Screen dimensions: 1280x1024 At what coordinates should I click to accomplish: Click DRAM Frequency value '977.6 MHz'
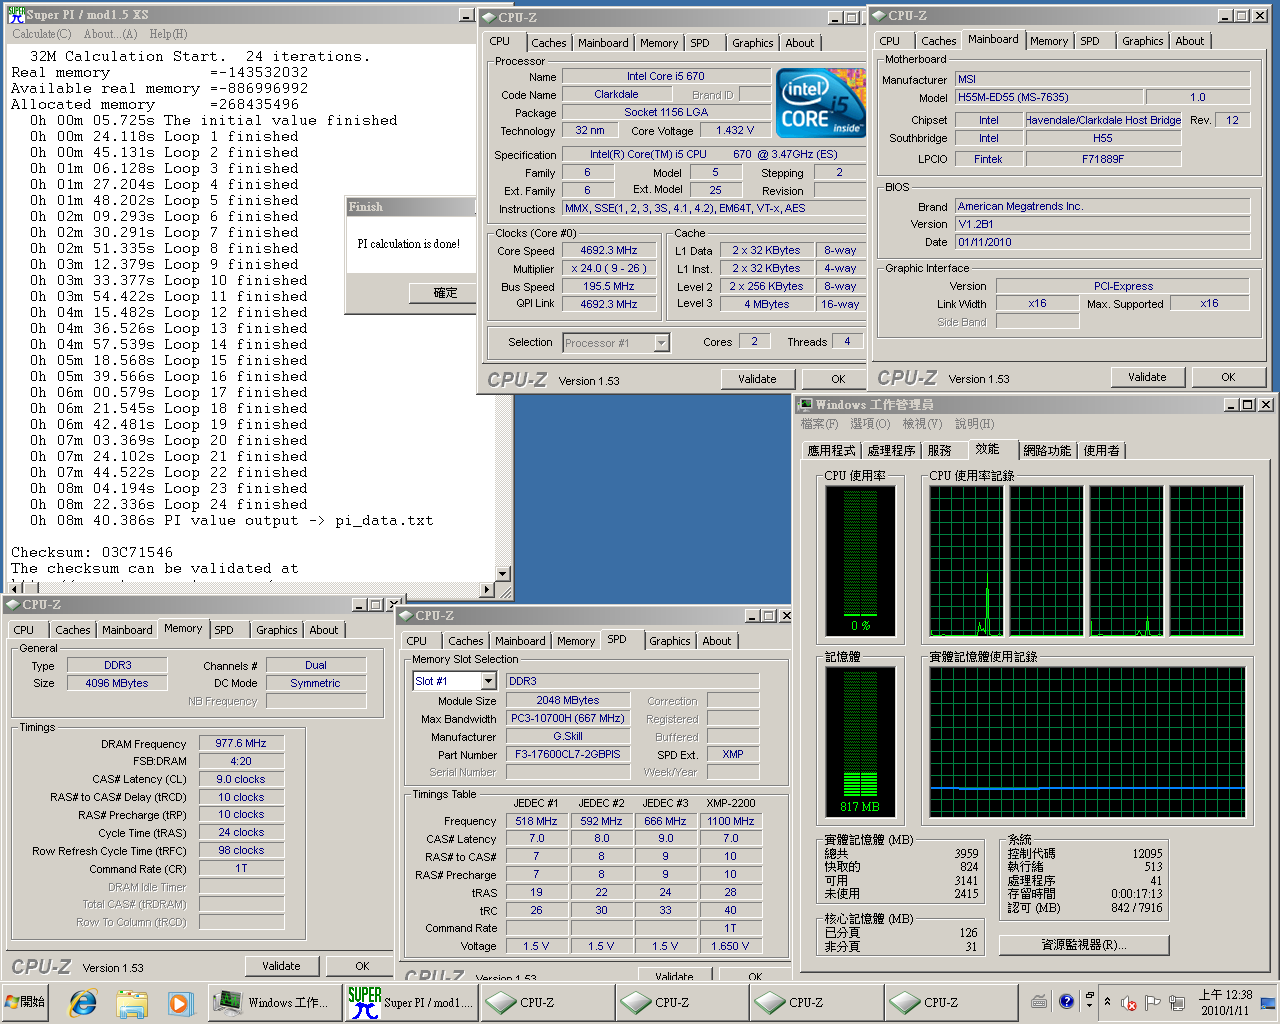tap(241, 743)
